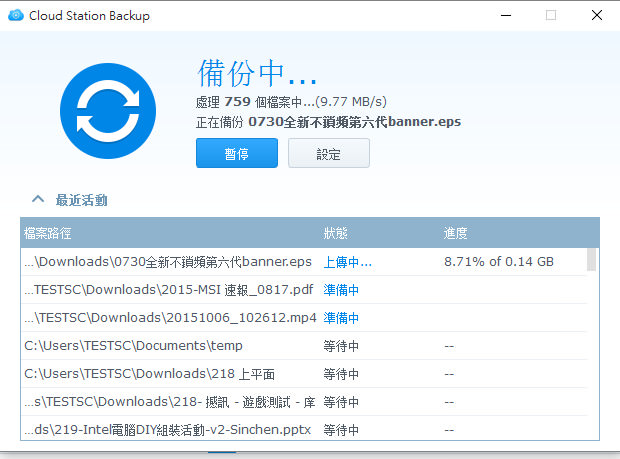Click the activity list scrollbar thumb

point(591,260)
